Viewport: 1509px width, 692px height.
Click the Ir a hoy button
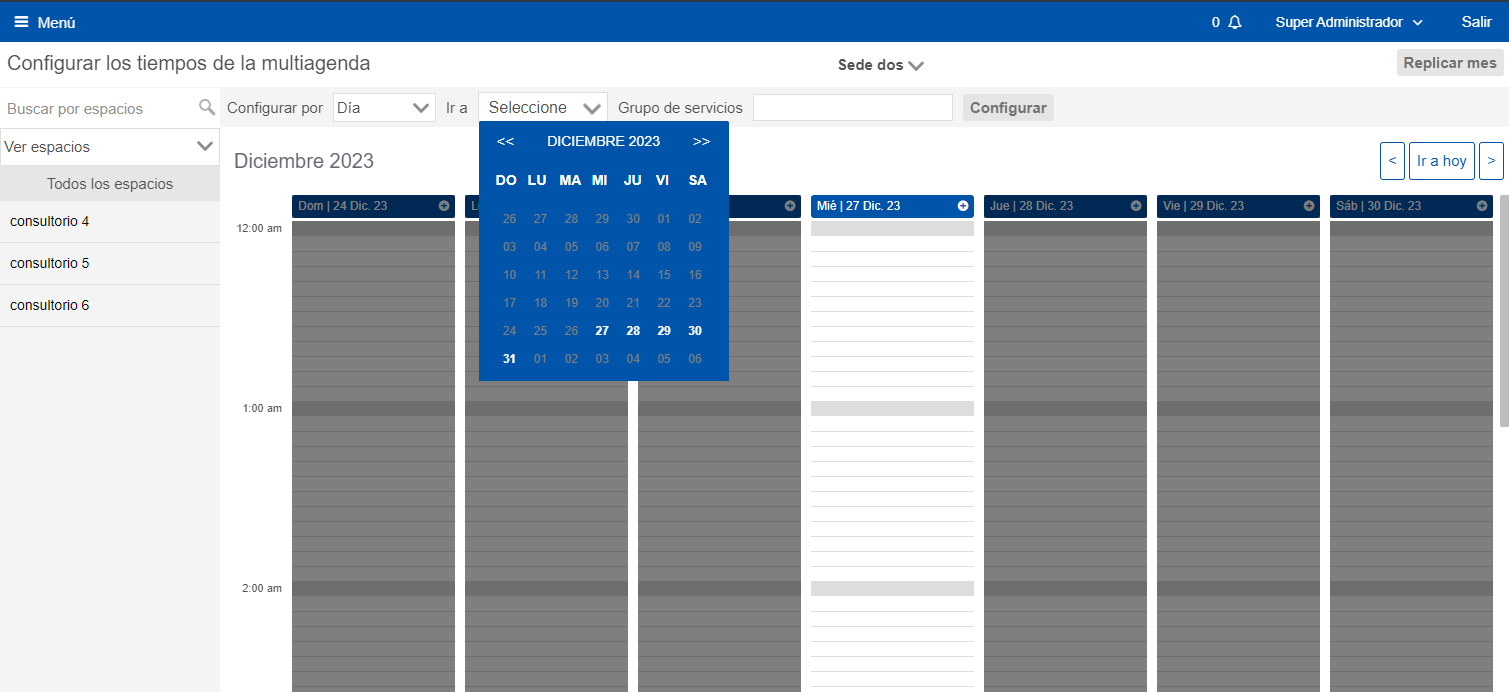(1441, 160)
